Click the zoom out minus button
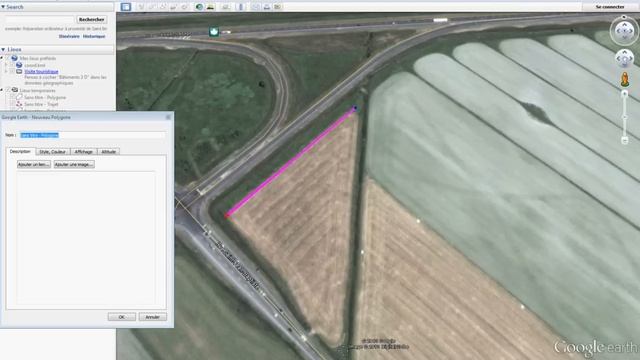 (624, 140)
